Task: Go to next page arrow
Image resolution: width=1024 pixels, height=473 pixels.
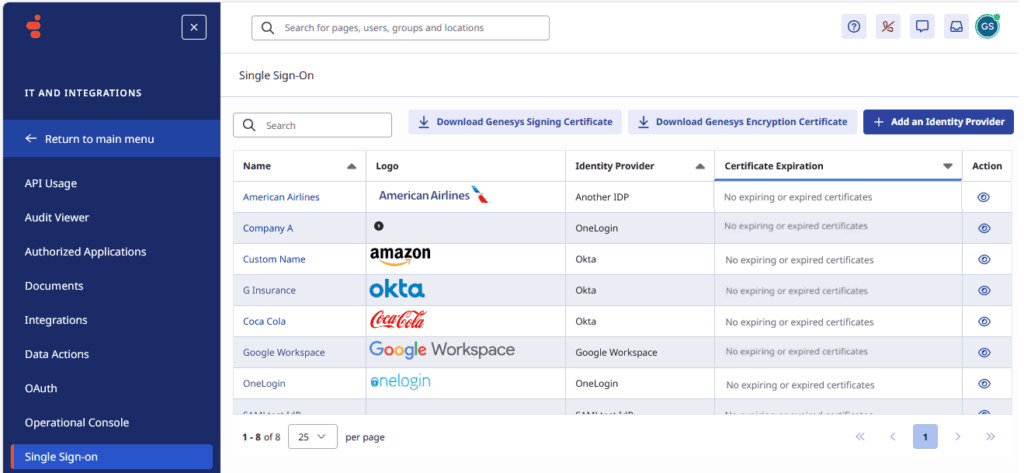Action: 958,436
